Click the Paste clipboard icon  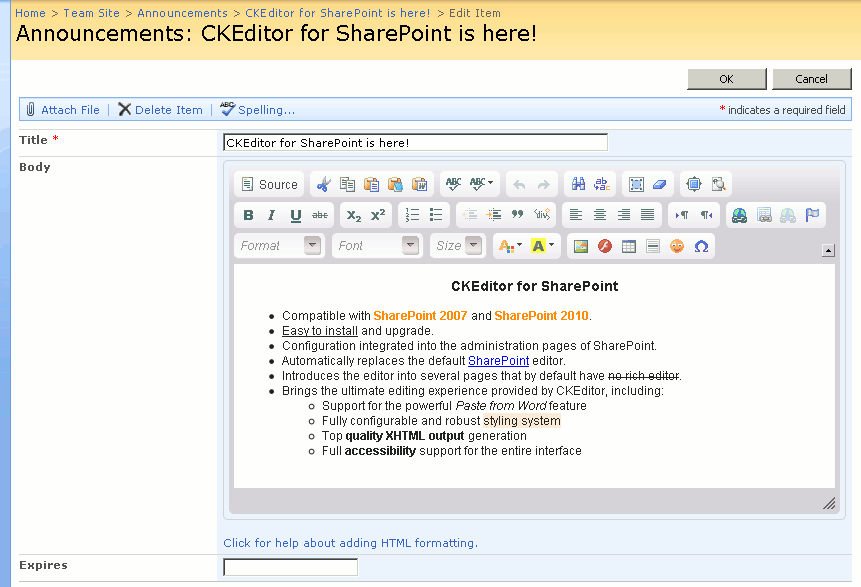click(x=371, y=185)
